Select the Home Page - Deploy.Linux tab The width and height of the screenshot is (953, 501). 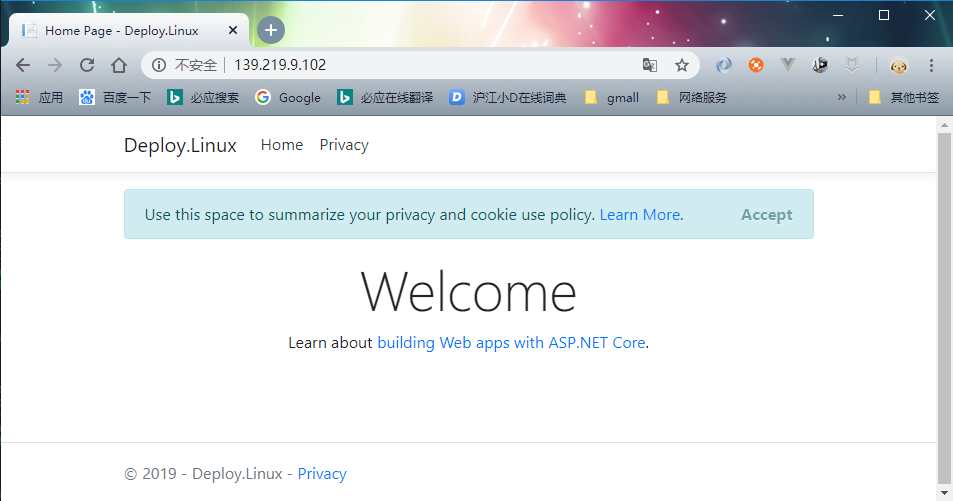[x=129, y=30]
